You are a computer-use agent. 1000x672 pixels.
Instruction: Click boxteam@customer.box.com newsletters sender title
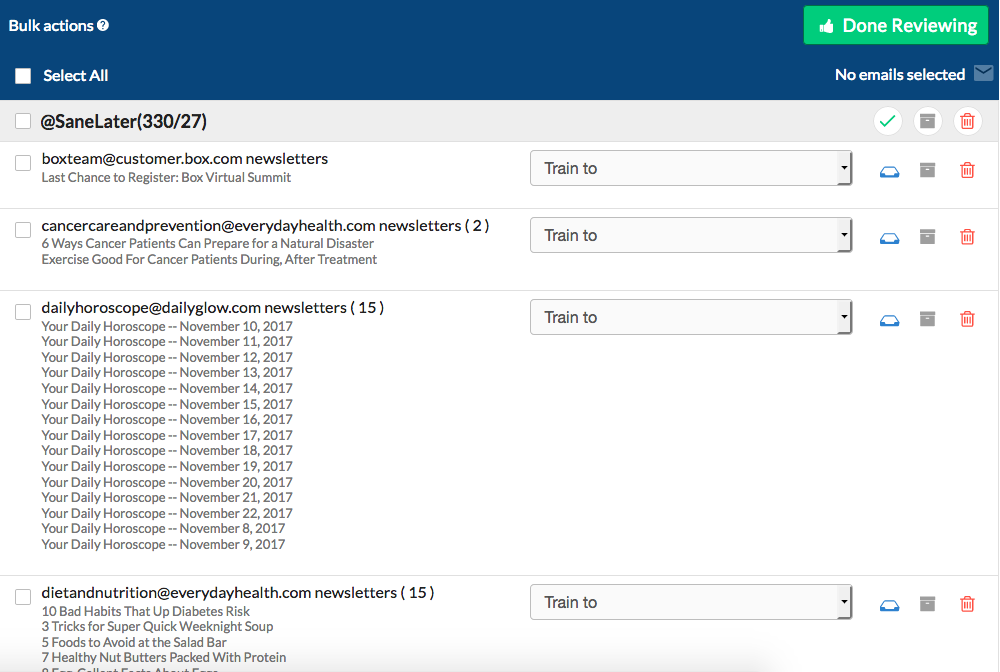click(x=185, y=159)
